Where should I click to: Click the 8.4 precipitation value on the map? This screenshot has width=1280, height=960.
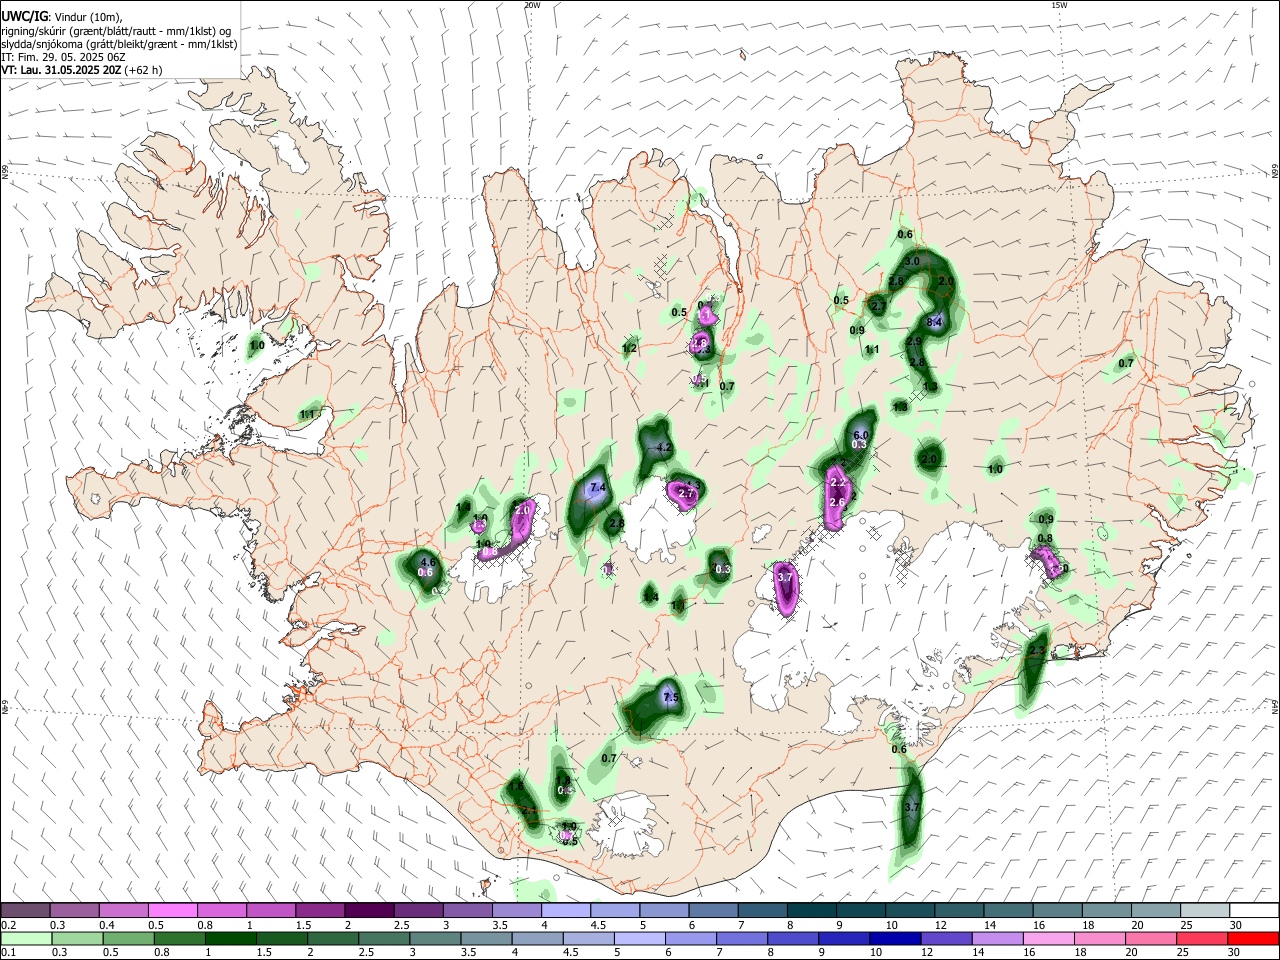[x=935, y=321]
